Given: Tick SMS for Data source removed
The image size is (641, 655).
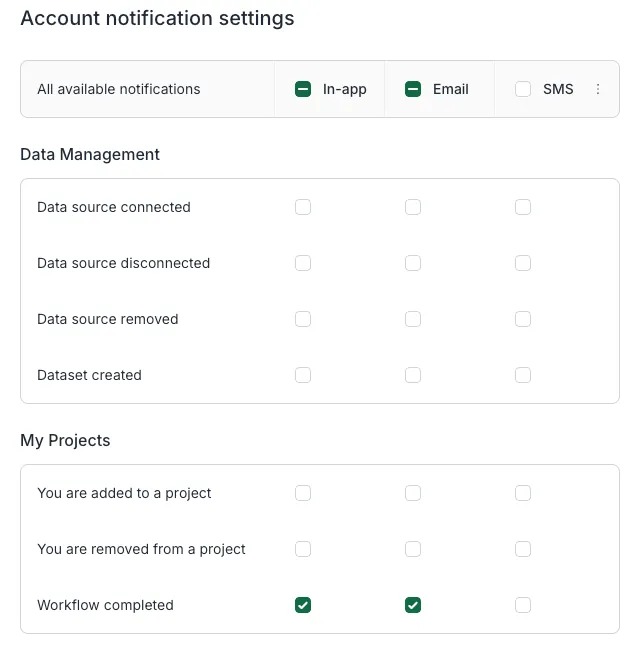Looking at the screenshot, I should pos(523,319).
